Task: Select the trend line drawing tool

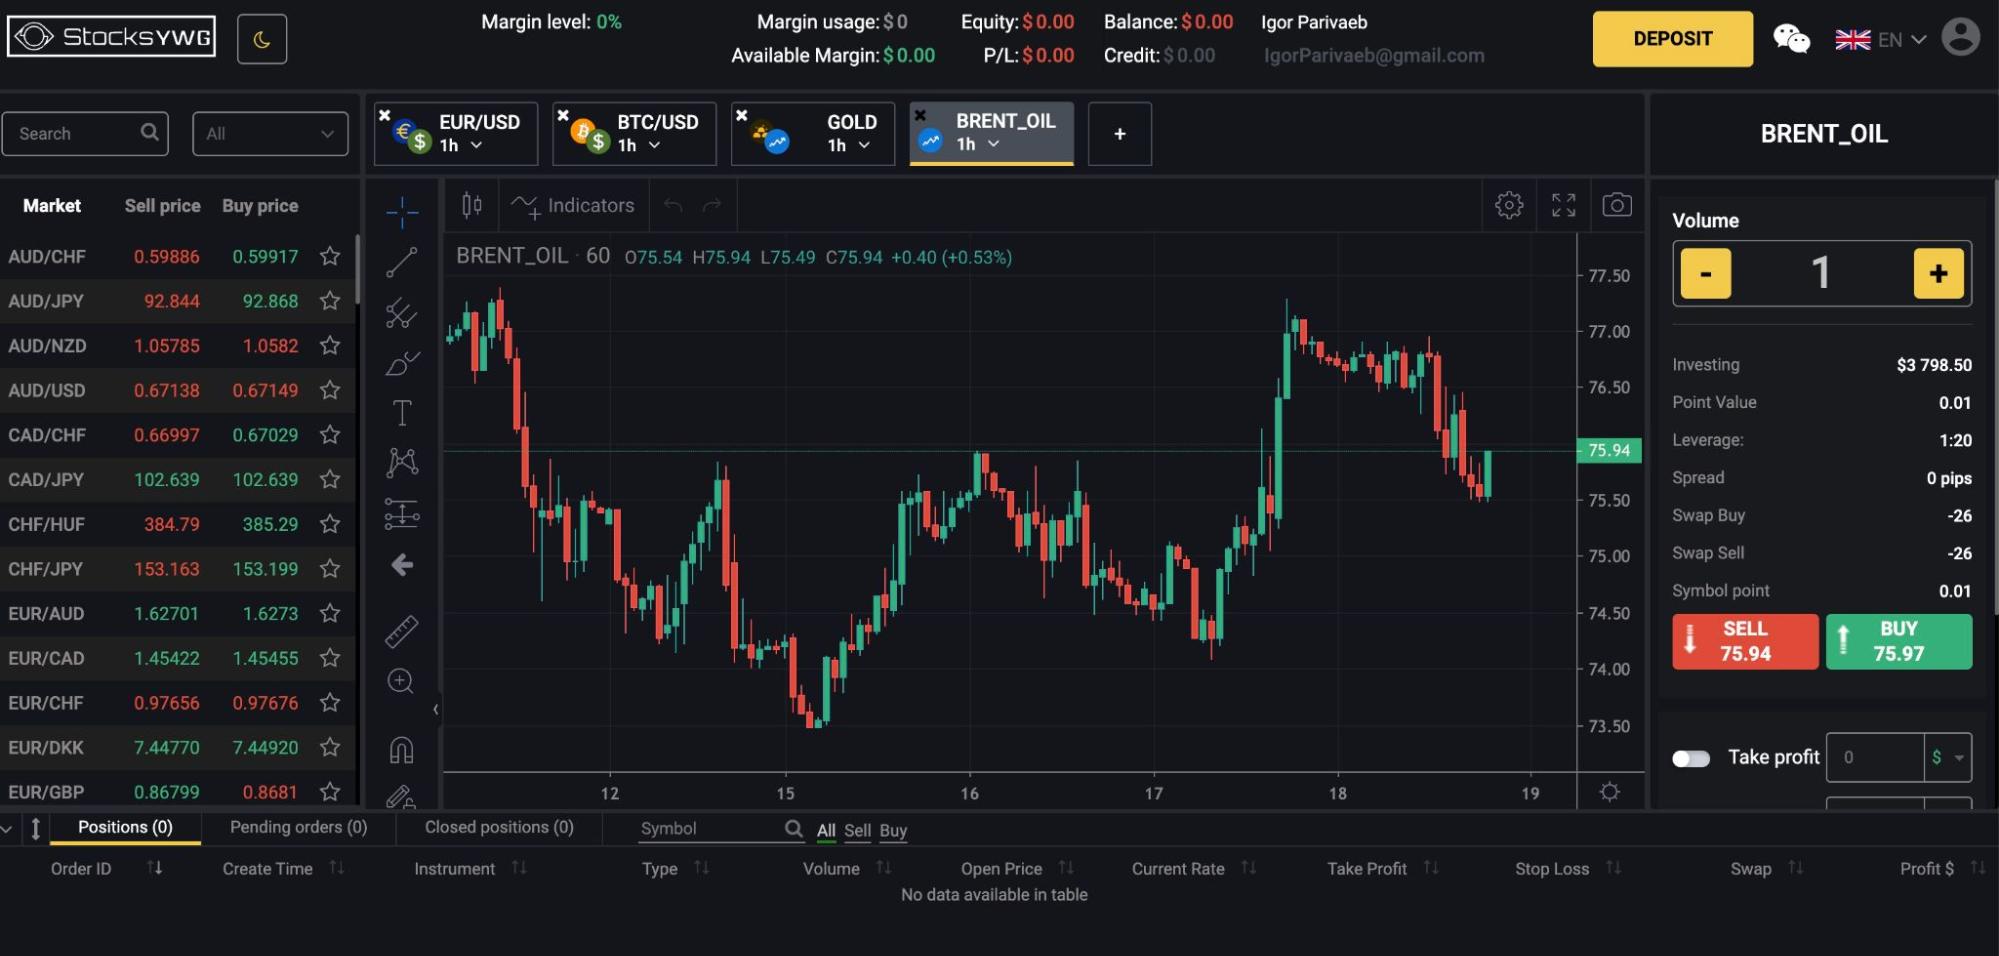Action: [x=402, y=262]
